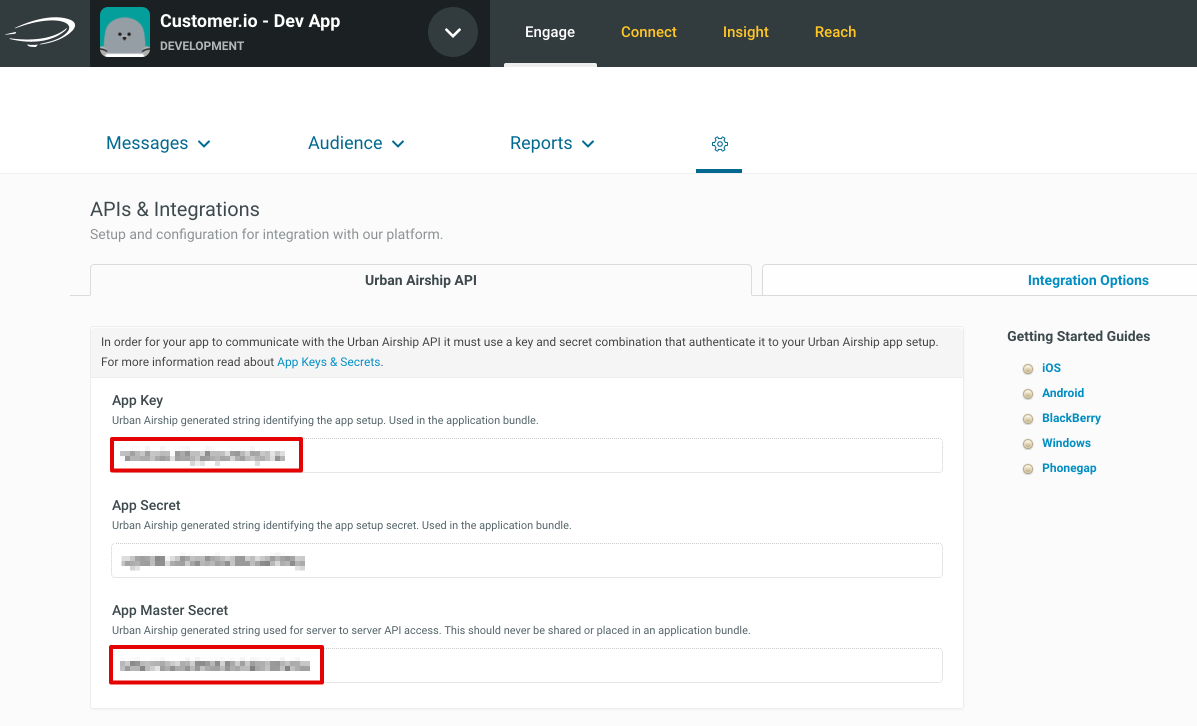
Task: Switch to the Connect tab
Action: coord(649,32)
